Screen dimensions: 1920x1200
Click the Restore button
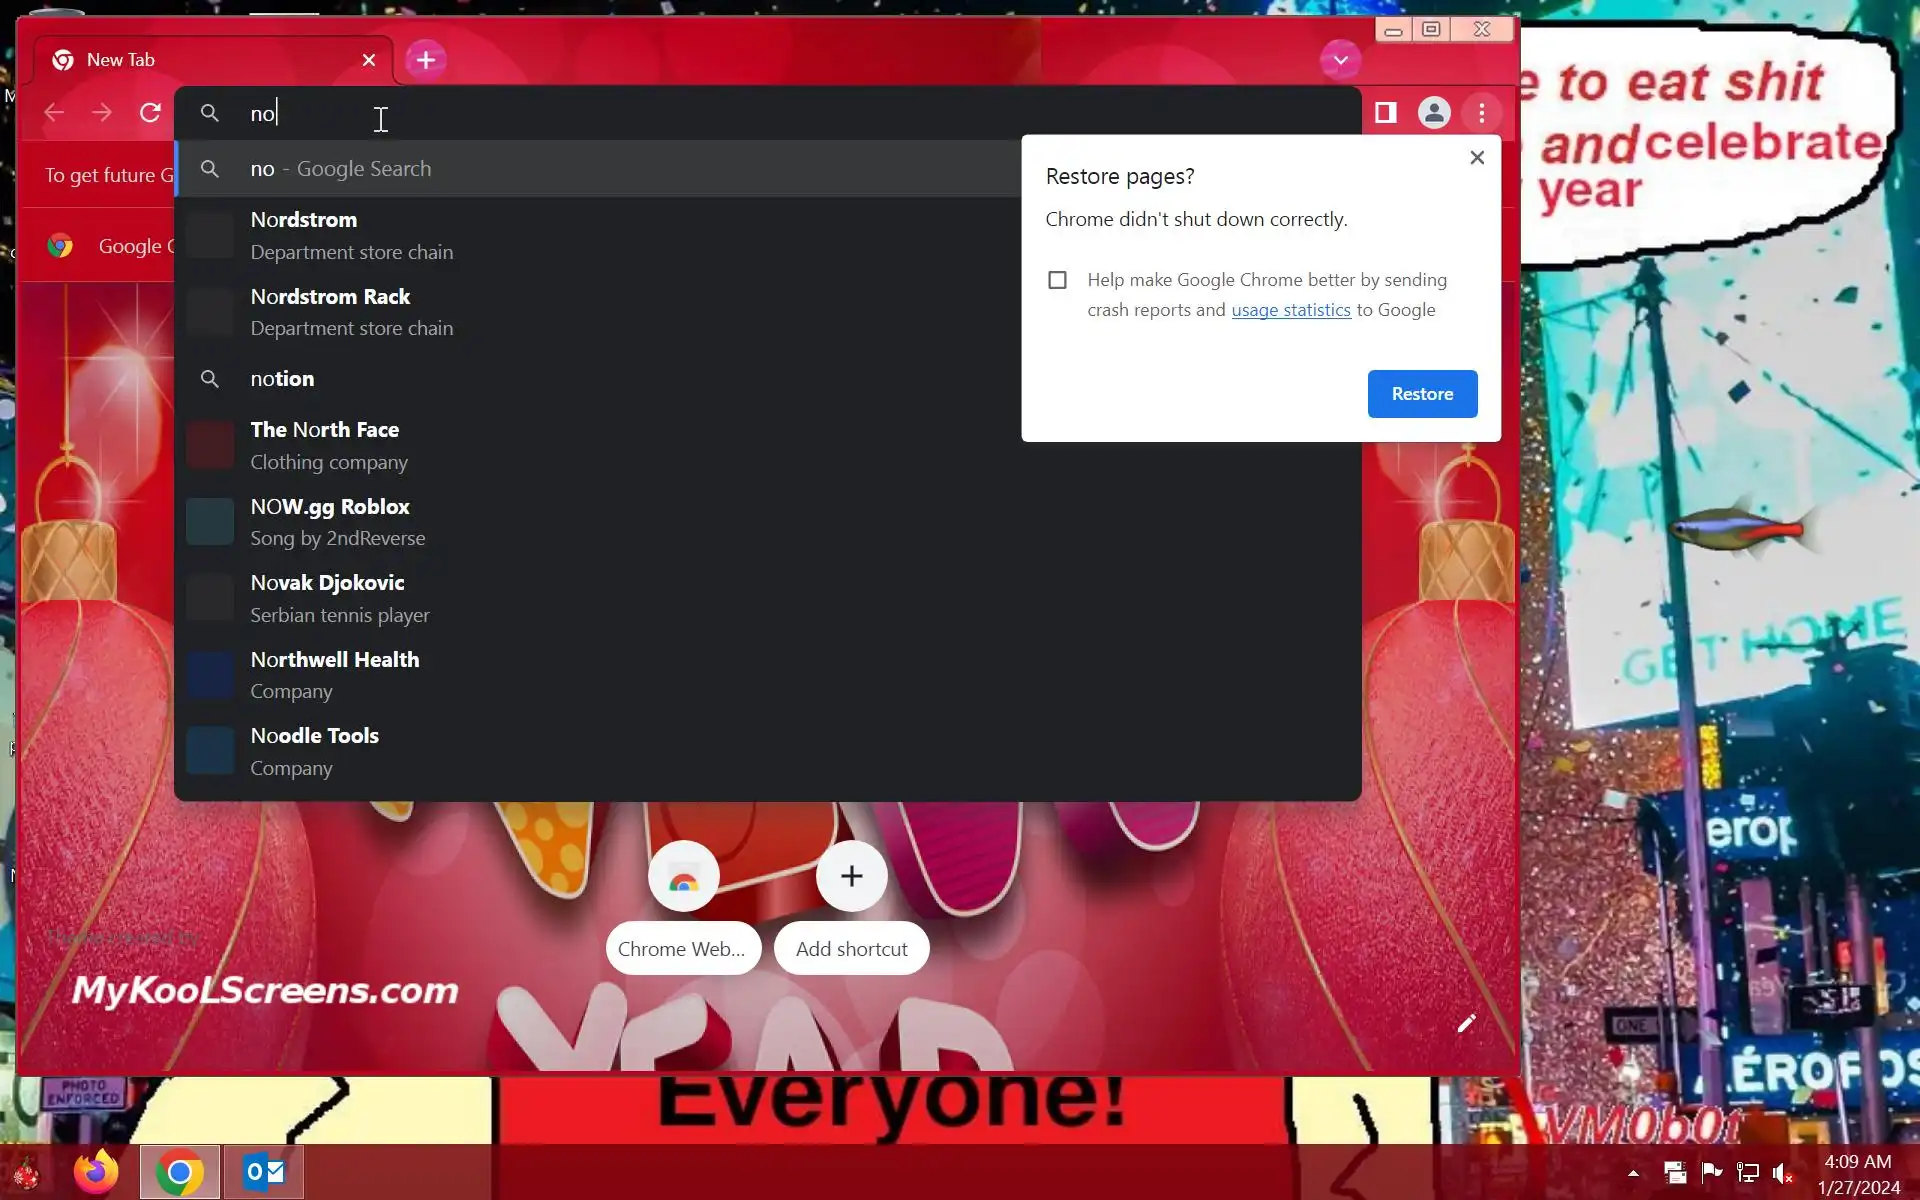[x=1421, y=394]
